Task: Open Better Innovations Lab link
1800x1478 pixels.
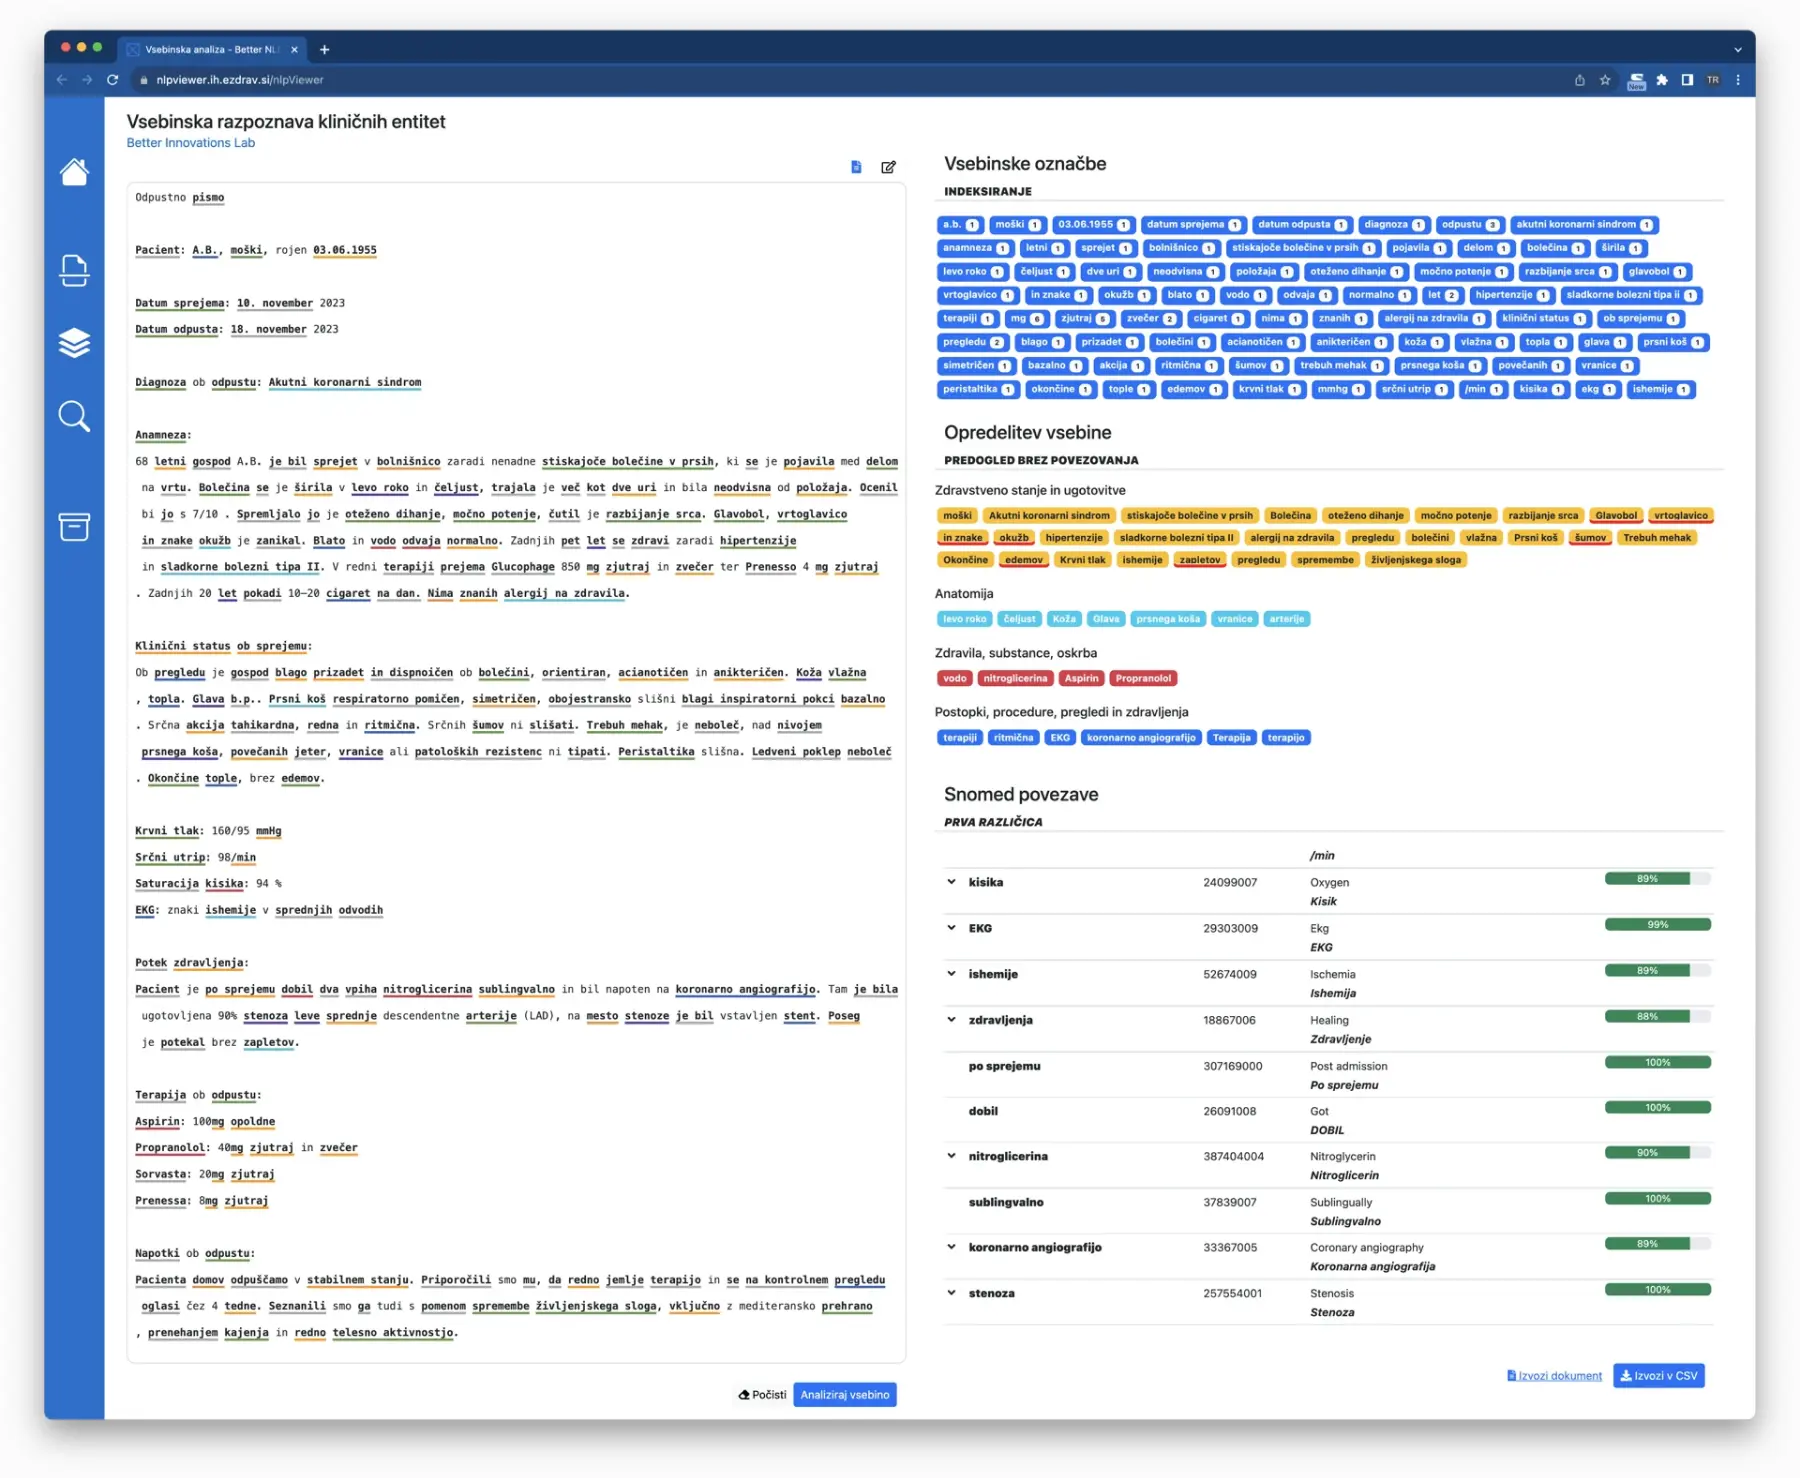Action: tap(190, 142)
